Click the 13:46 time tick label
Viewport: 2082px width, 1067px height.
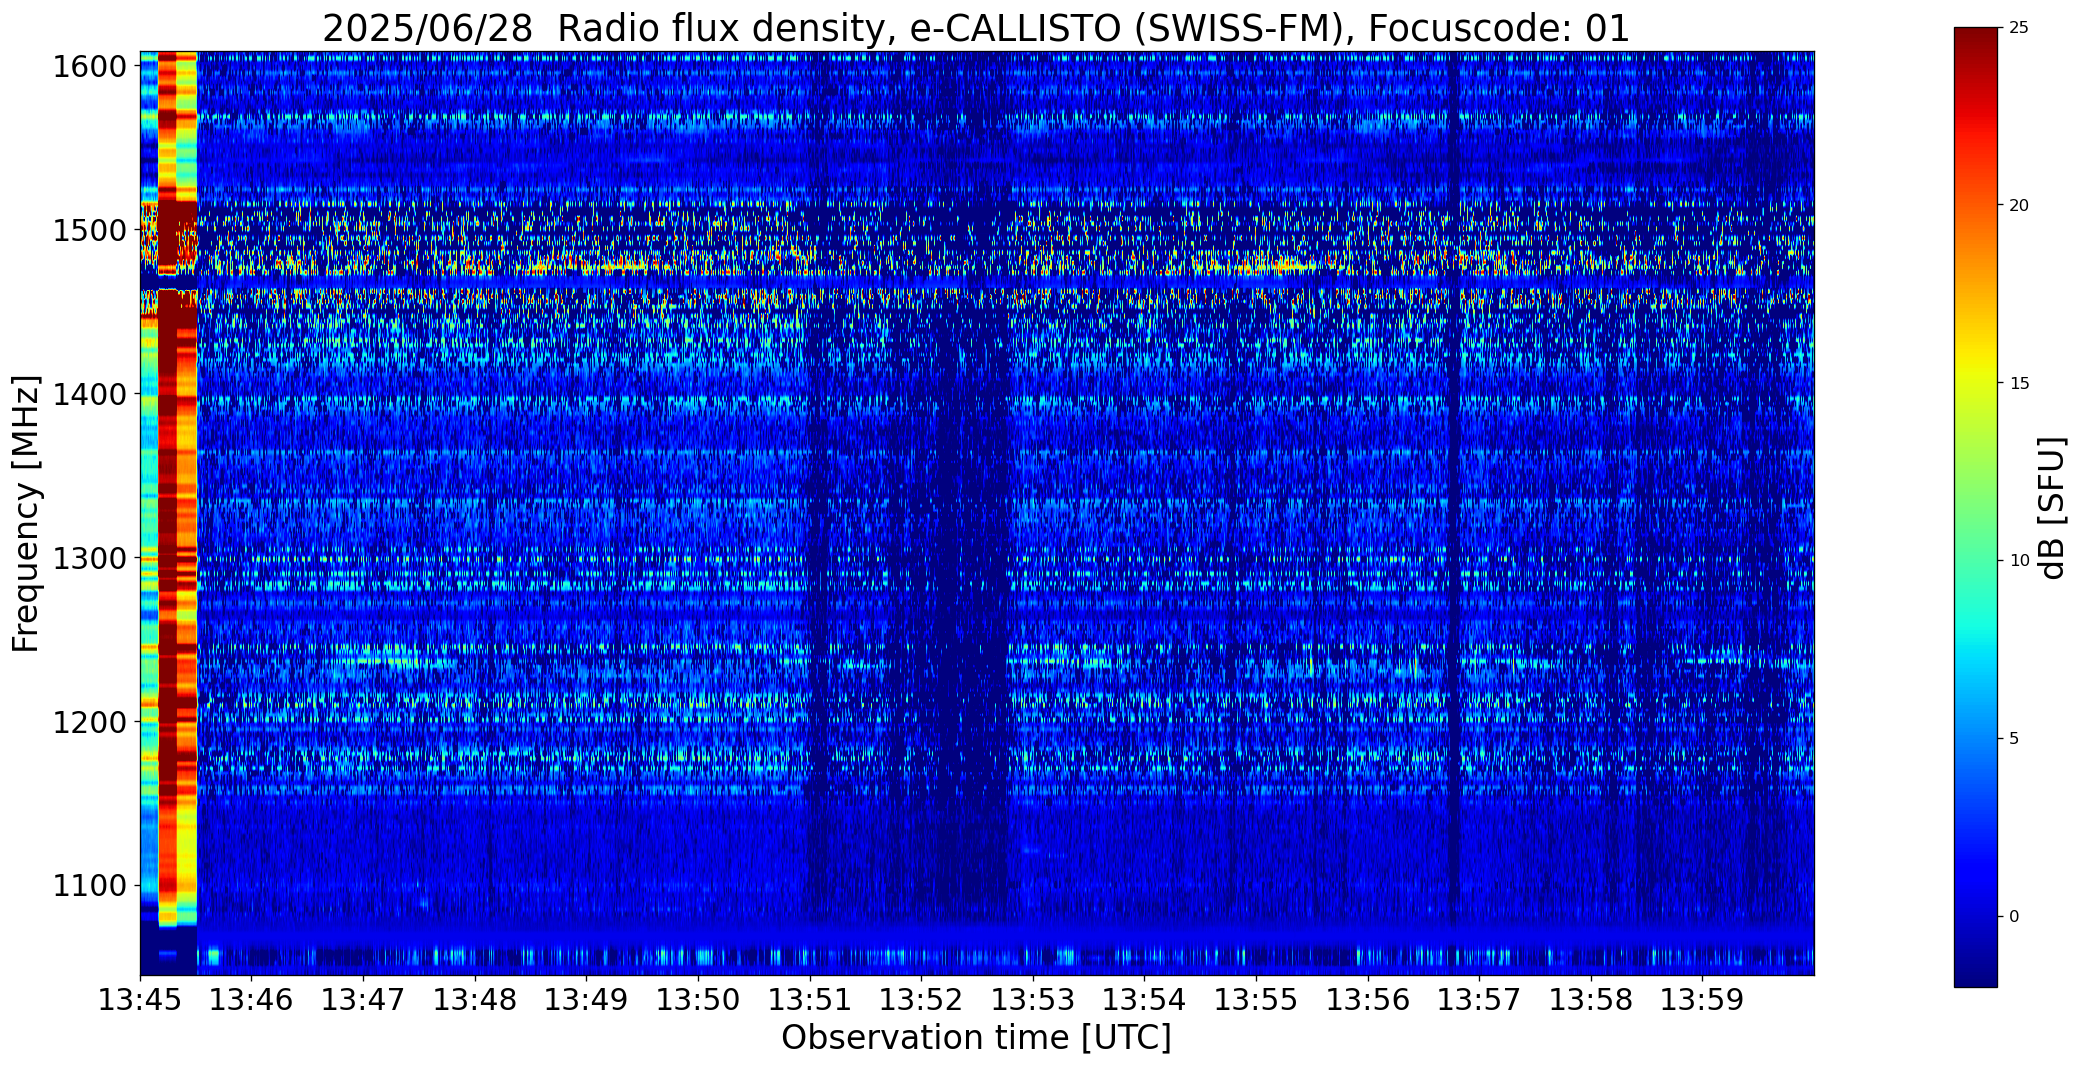252,1000
